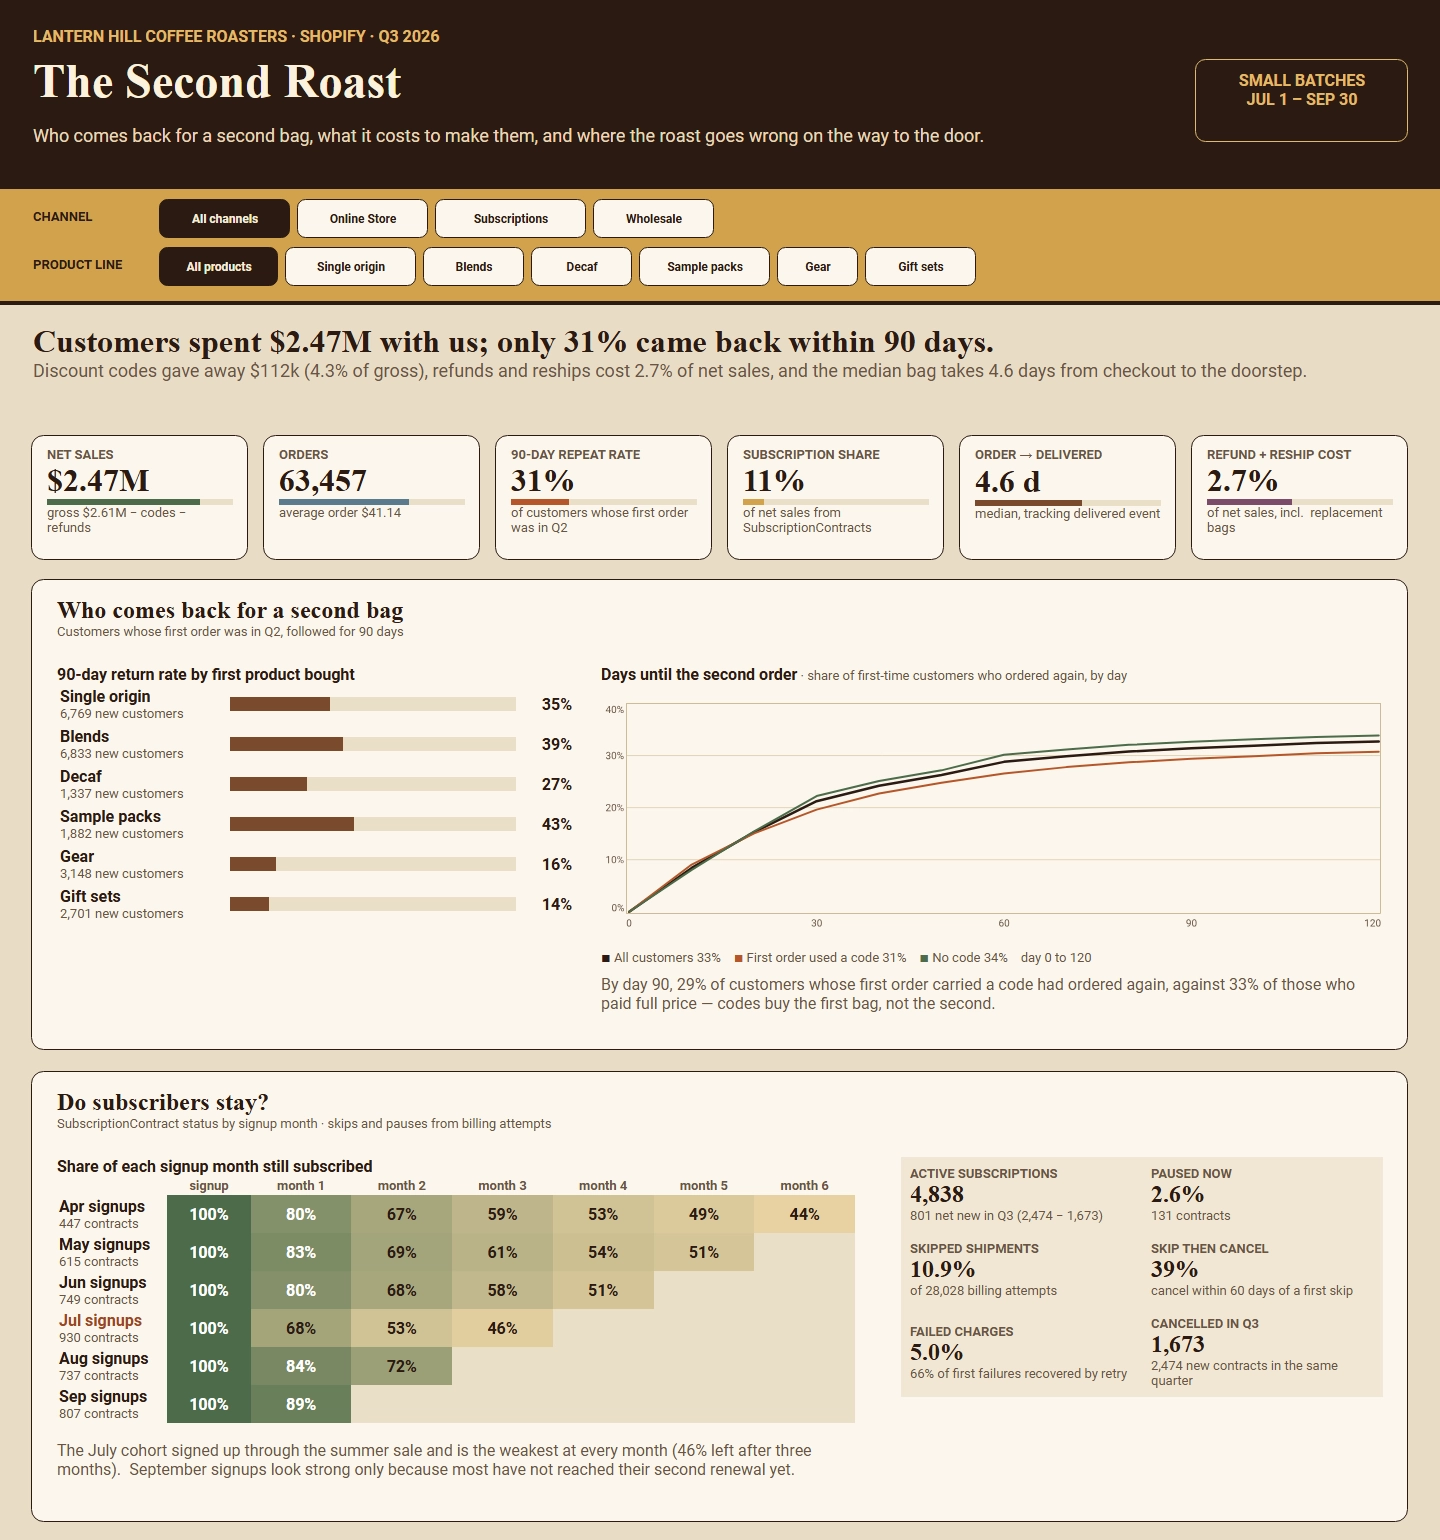
Task: Click the Jul signups 46% cell
Action: 502,1328
